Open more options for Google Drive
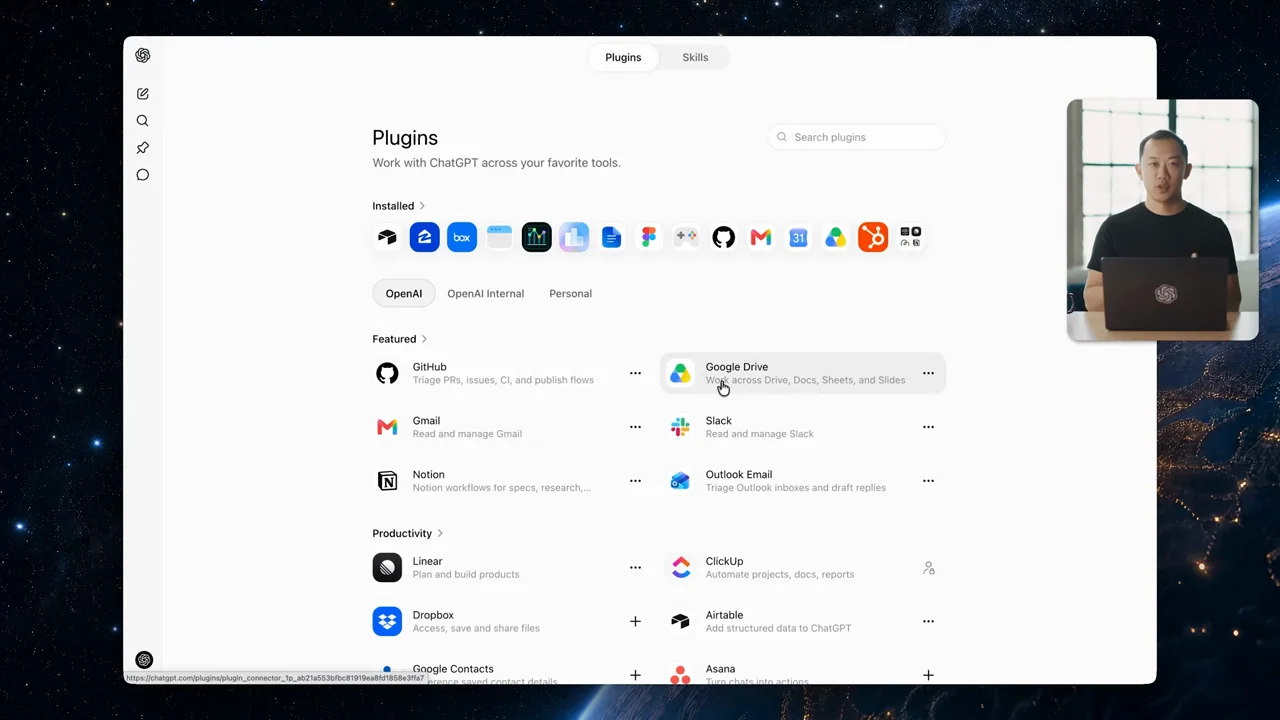The width and height of the screenshot is (1280, 720). point(928,374)
